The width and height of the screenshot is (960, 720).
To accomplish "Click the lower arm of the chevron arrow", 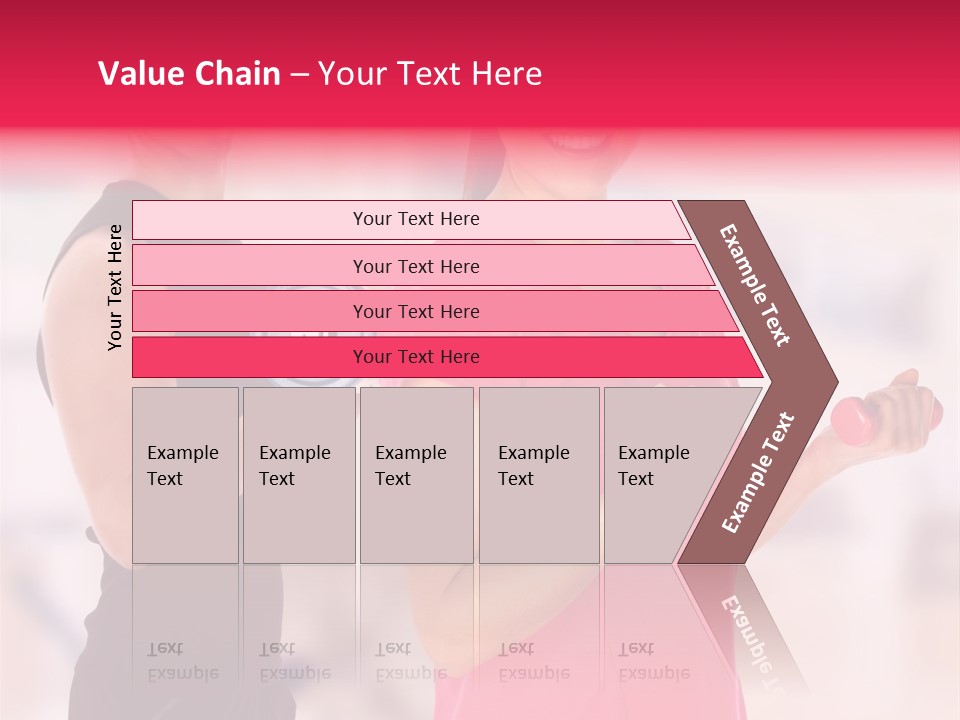I will (757, 473).
